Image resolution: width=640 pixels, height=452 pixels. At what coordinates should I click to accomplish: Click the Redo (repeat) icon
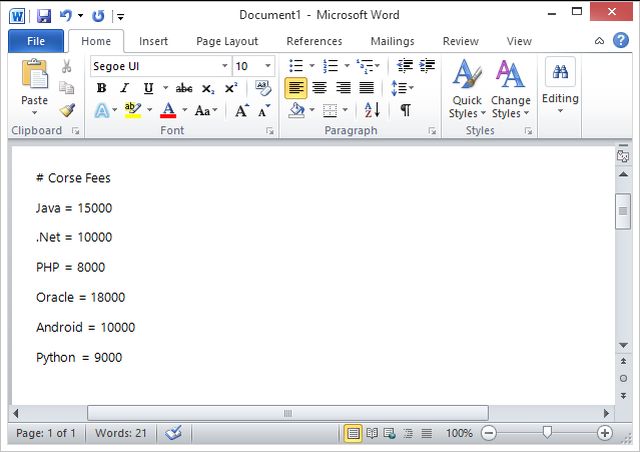[98, 16]
